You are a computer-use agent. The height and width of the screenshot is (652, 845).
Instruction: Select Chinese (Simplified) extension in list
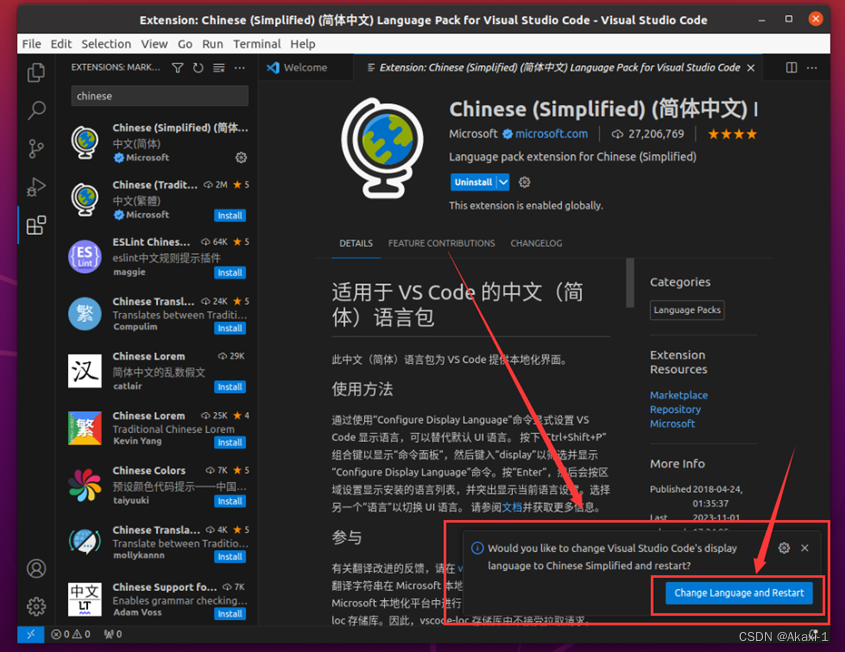[x=158, y=143]
